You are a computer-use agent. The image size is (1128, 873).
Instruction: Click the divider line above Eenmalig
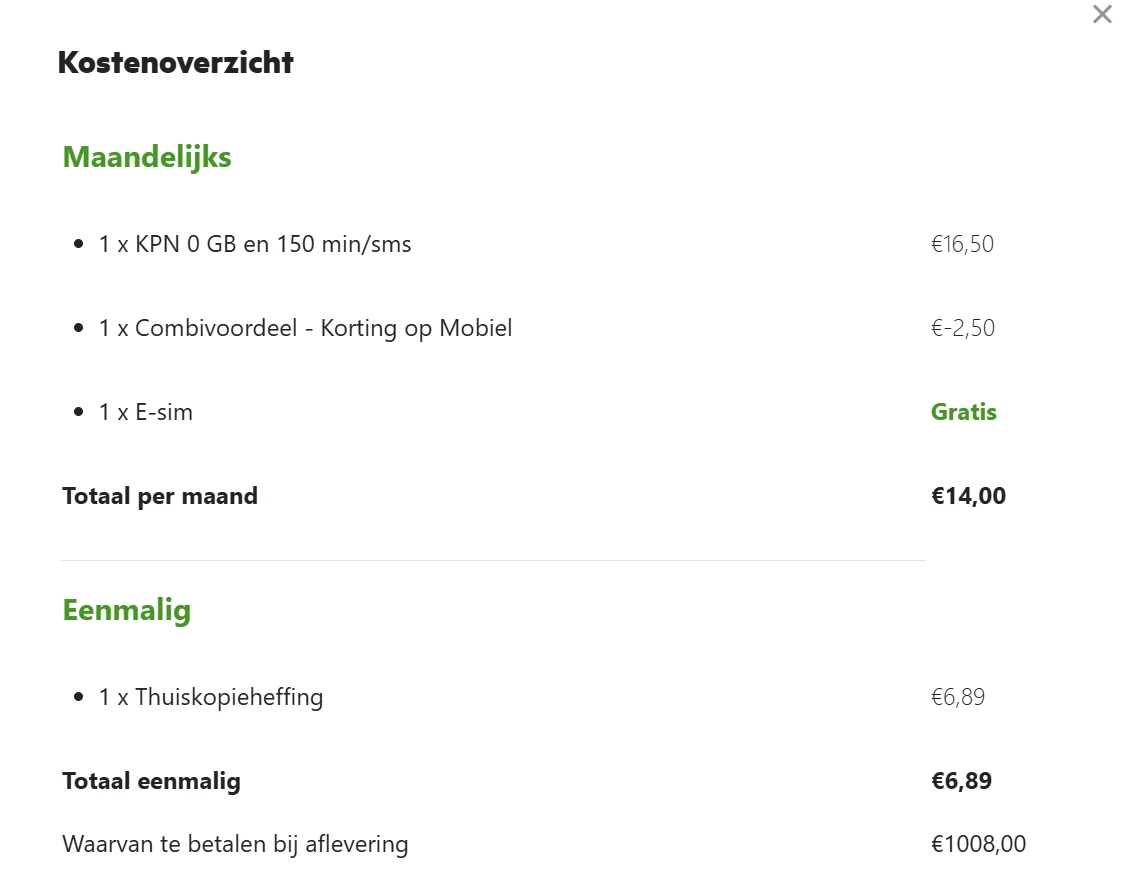[x=492, y=561]
